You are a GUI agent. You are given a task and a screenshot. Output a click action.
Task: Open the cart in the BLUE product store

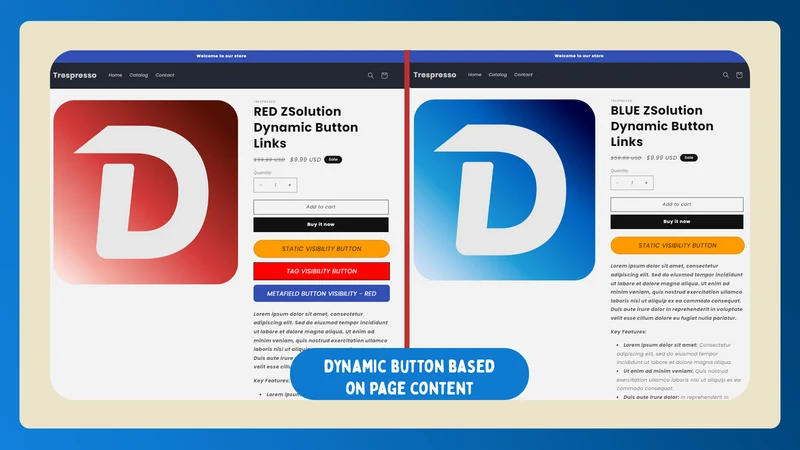click(739, 75)
